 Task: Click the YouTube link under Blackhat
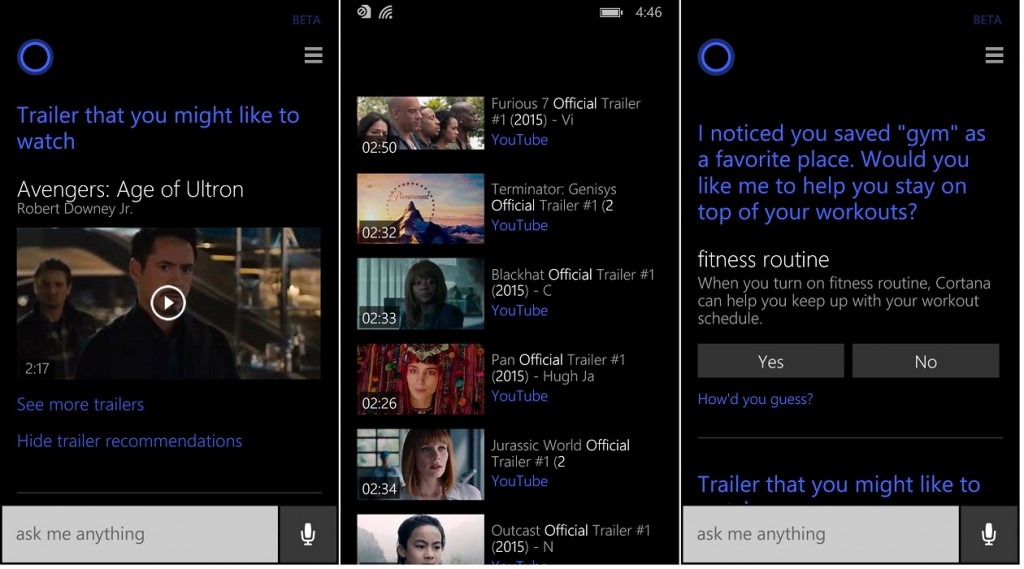click(519, 311)
